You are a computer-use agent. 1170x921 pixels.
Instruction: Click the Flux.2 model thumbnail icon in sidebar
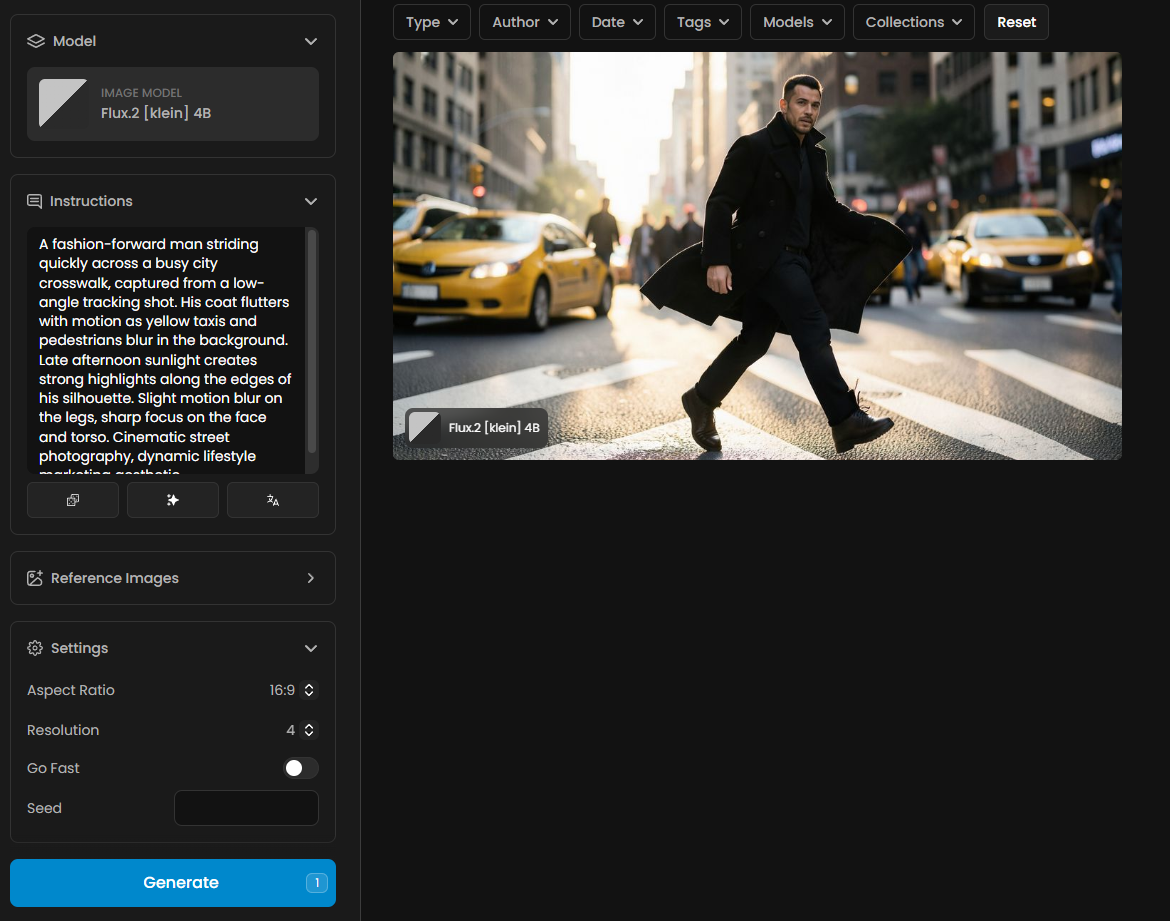tap(63, 103)
